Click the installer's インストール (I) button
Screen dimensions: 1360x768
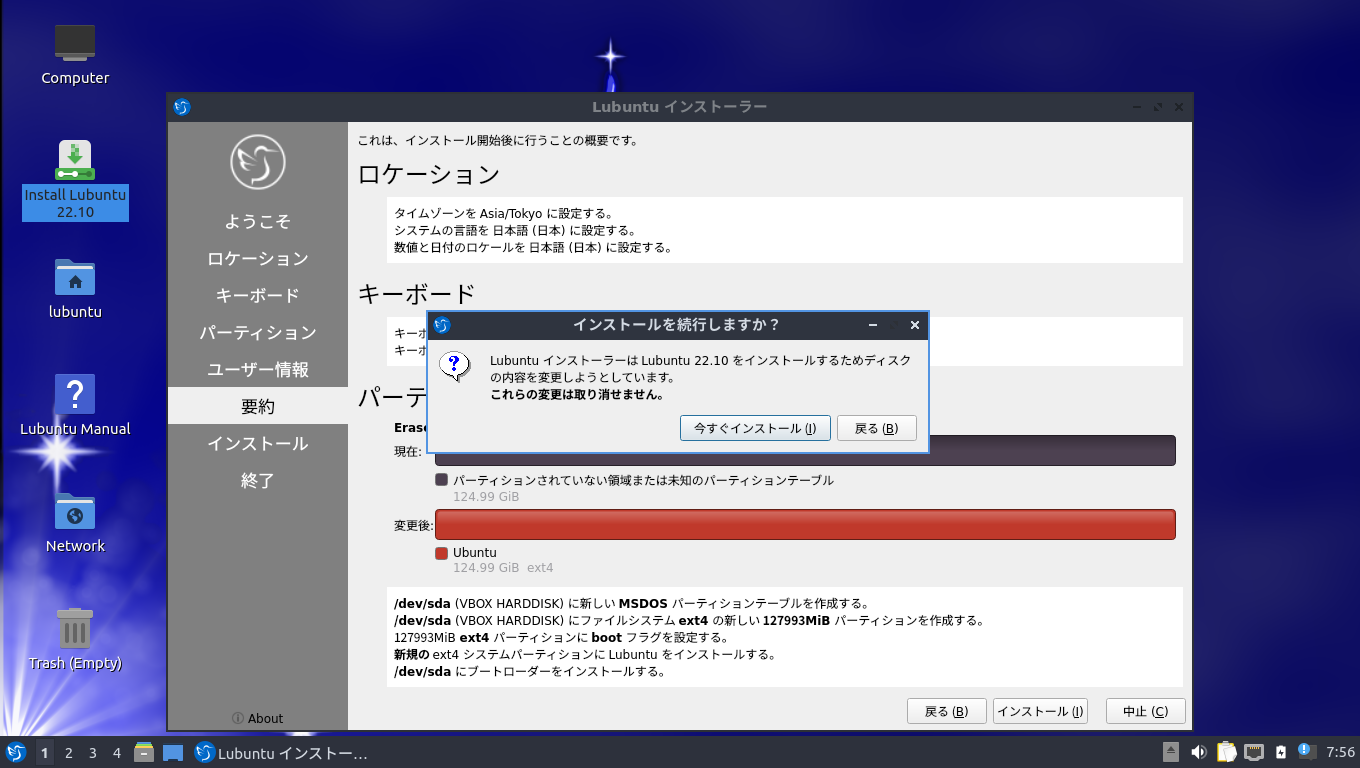pyautogui.click(x=1040, y=711)
